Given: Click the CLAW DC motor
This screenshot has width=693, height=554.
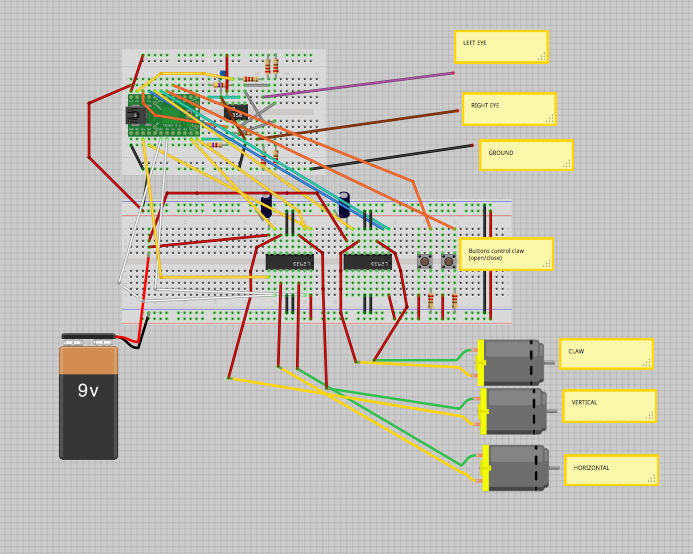Looking at the screenshot, I should click(x=513, y=363).
